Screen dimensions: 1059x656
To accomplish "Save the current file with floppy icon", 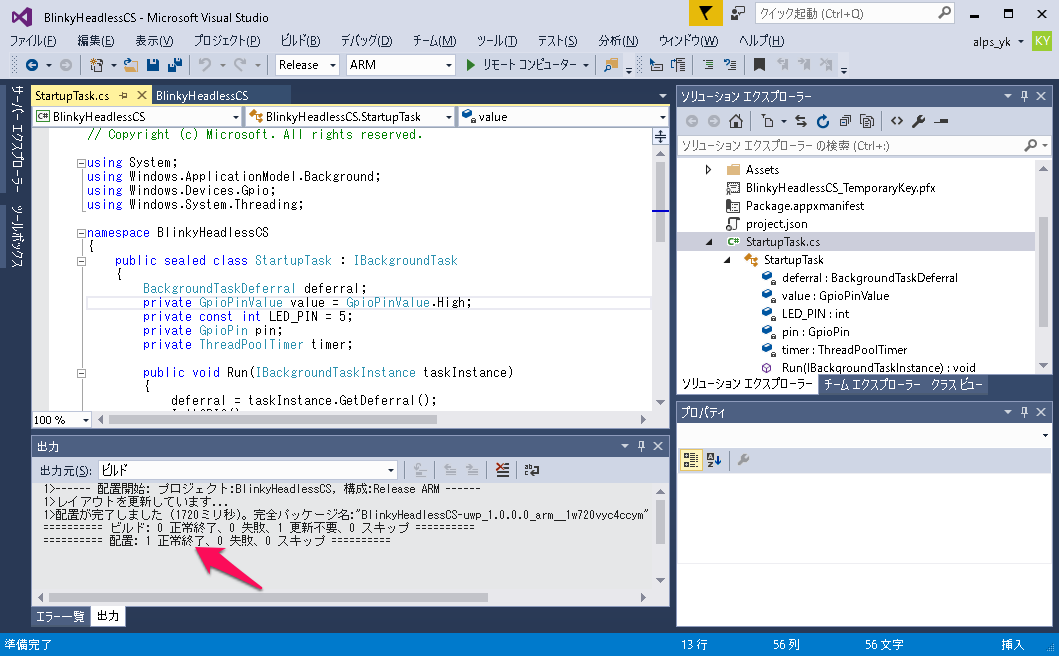I will pyautogui.click(x=153, y=65).
